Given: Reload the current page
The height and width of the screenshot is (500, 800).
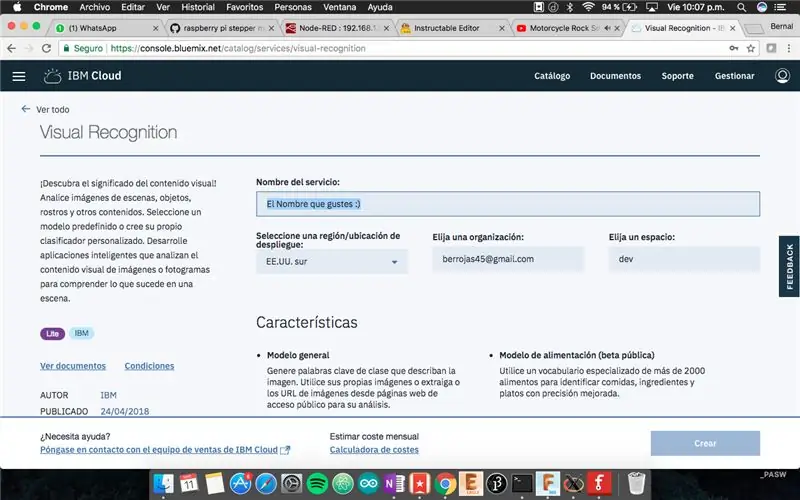Looking at the screenshot, I should [46, 48].
